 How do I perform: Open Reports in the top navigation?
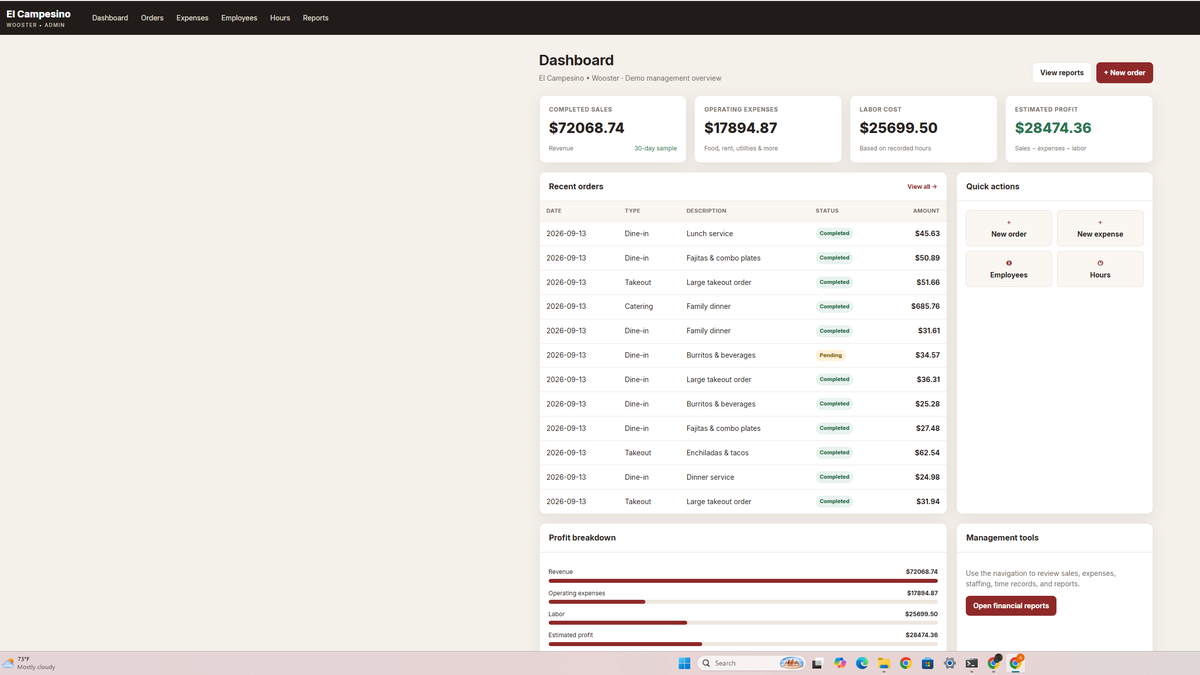315,18
